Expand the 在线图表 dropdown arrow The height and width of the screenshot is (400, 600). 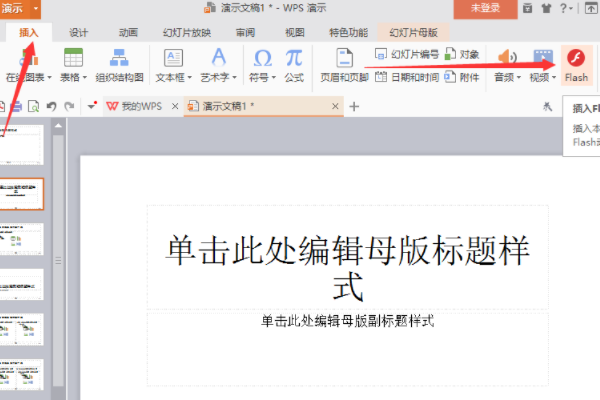(49, 77)
